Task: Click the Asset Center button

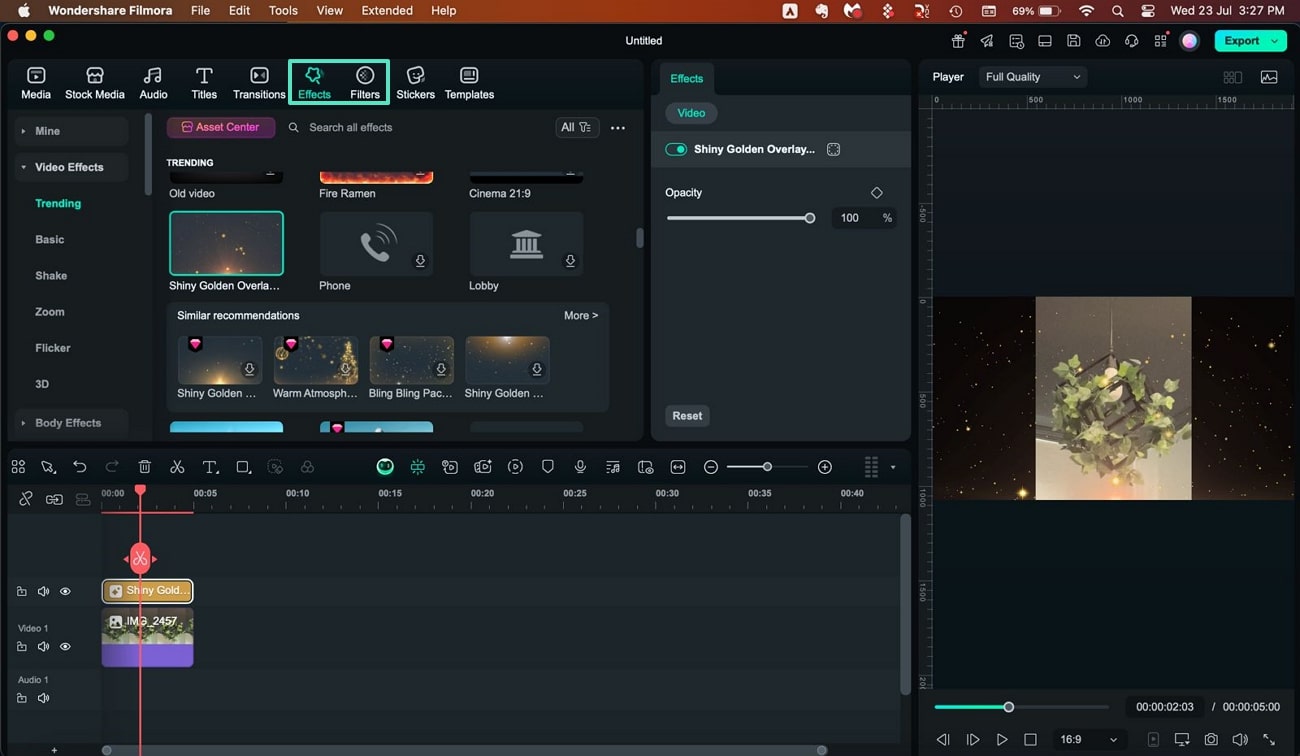Action: pyautogui.click(x=220, y=127)
